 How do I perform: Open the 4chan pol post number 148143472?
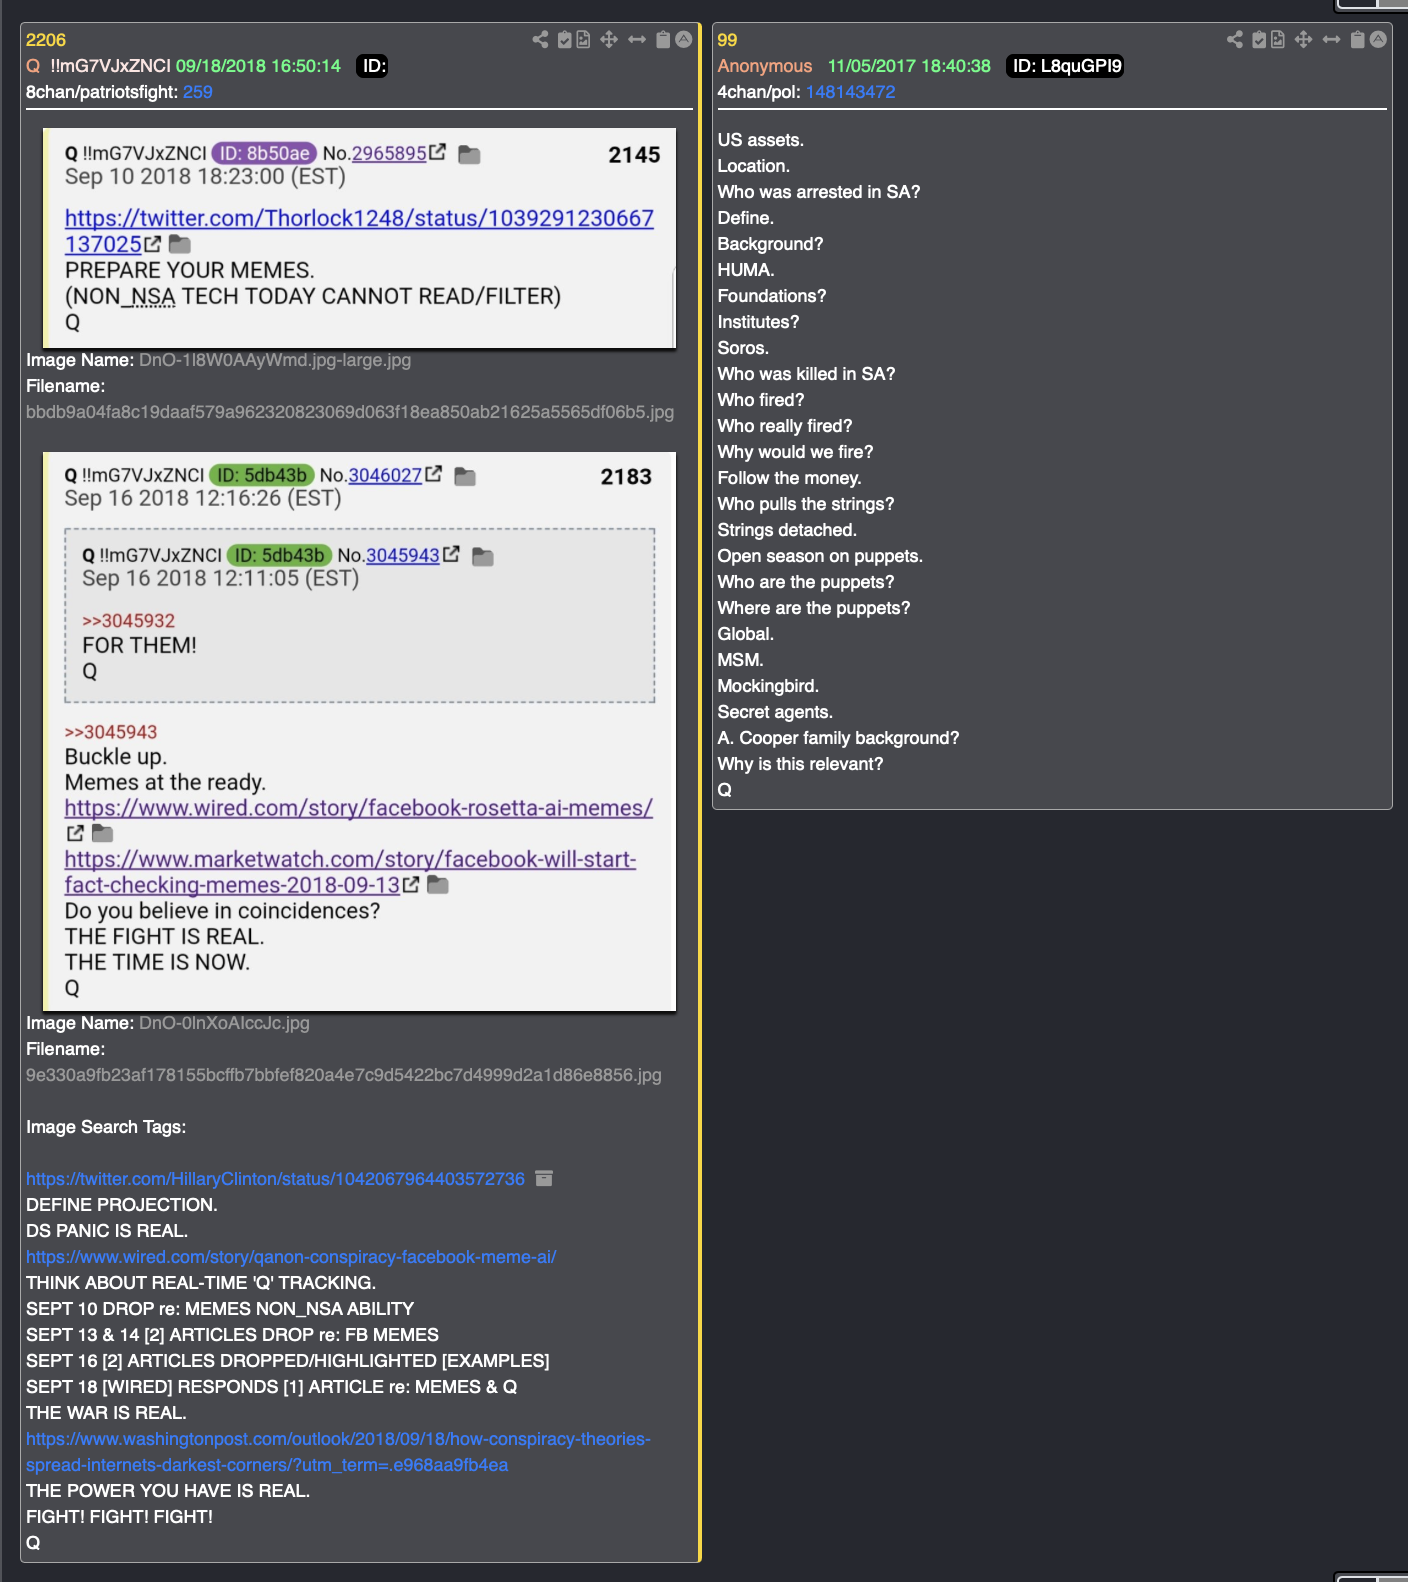851,92
